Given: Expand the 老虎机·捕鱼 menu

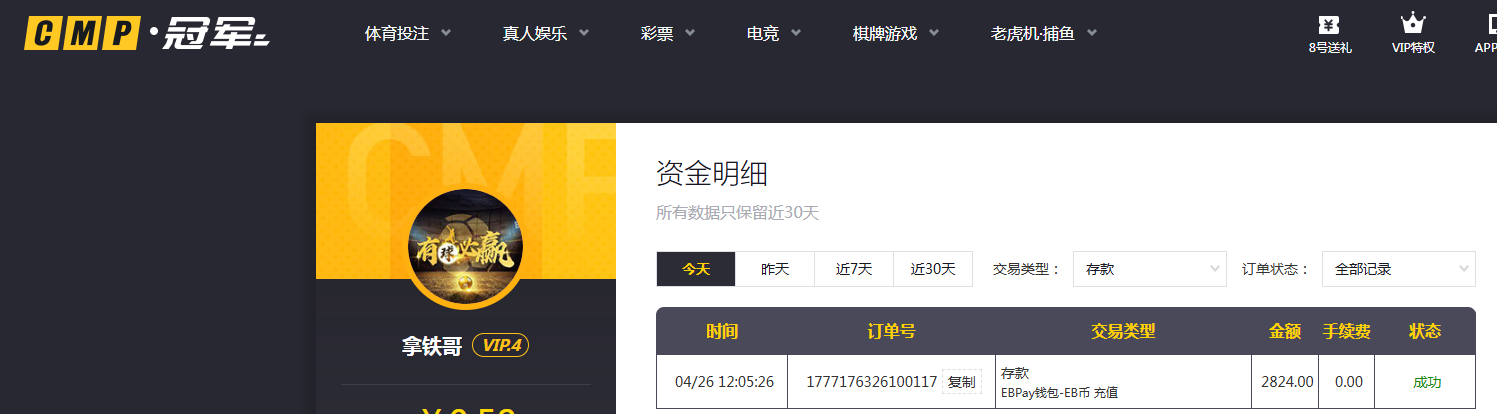Looking at the screenshot, I should 1044,33.
